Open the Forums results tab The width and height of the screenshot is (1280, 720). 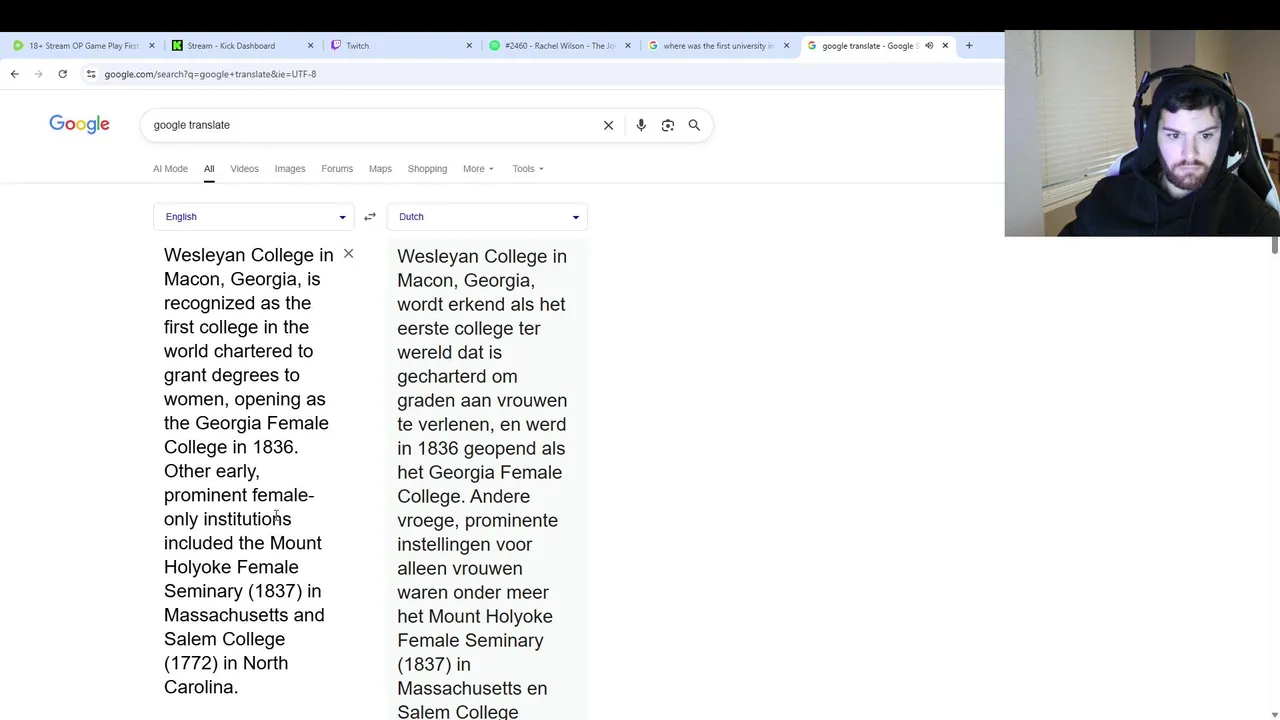tap(337, 169)
